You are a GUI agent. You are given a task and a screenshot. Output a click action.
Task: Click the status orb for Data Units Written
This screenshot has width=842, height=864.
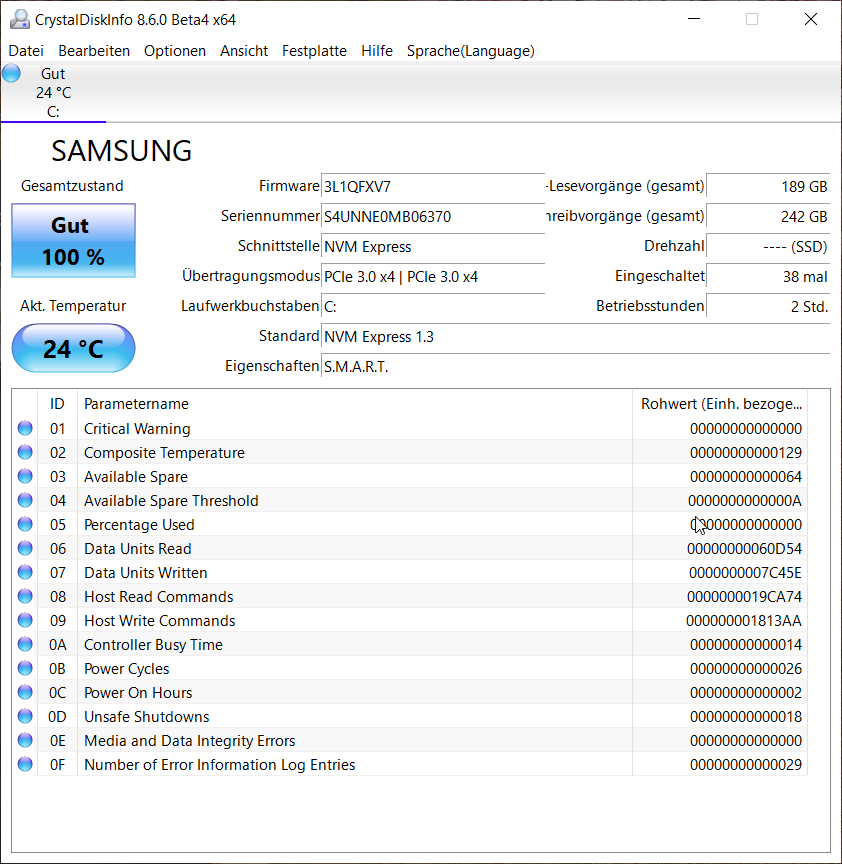coord(25,572)
